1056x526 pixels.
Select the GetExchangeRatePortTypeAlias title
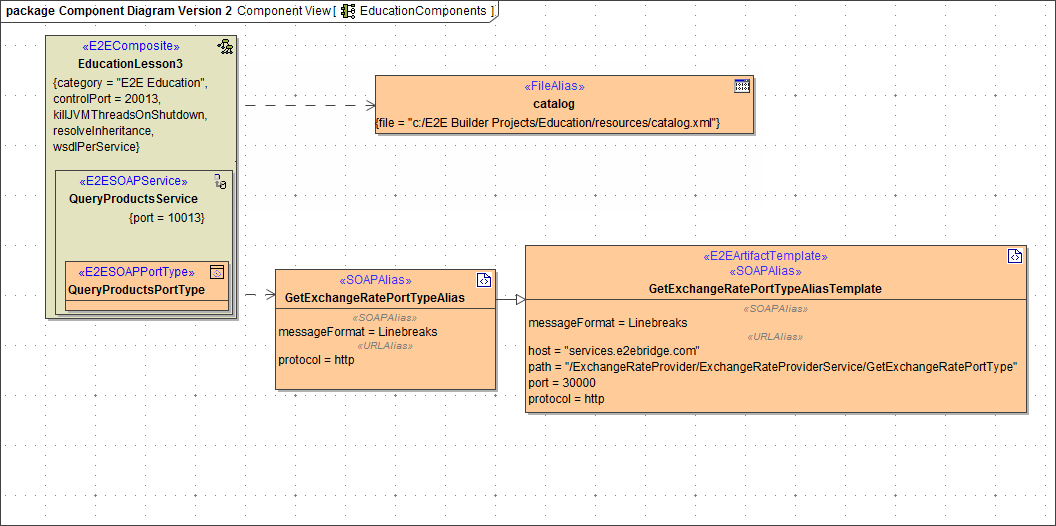click(x=375, y=297)
